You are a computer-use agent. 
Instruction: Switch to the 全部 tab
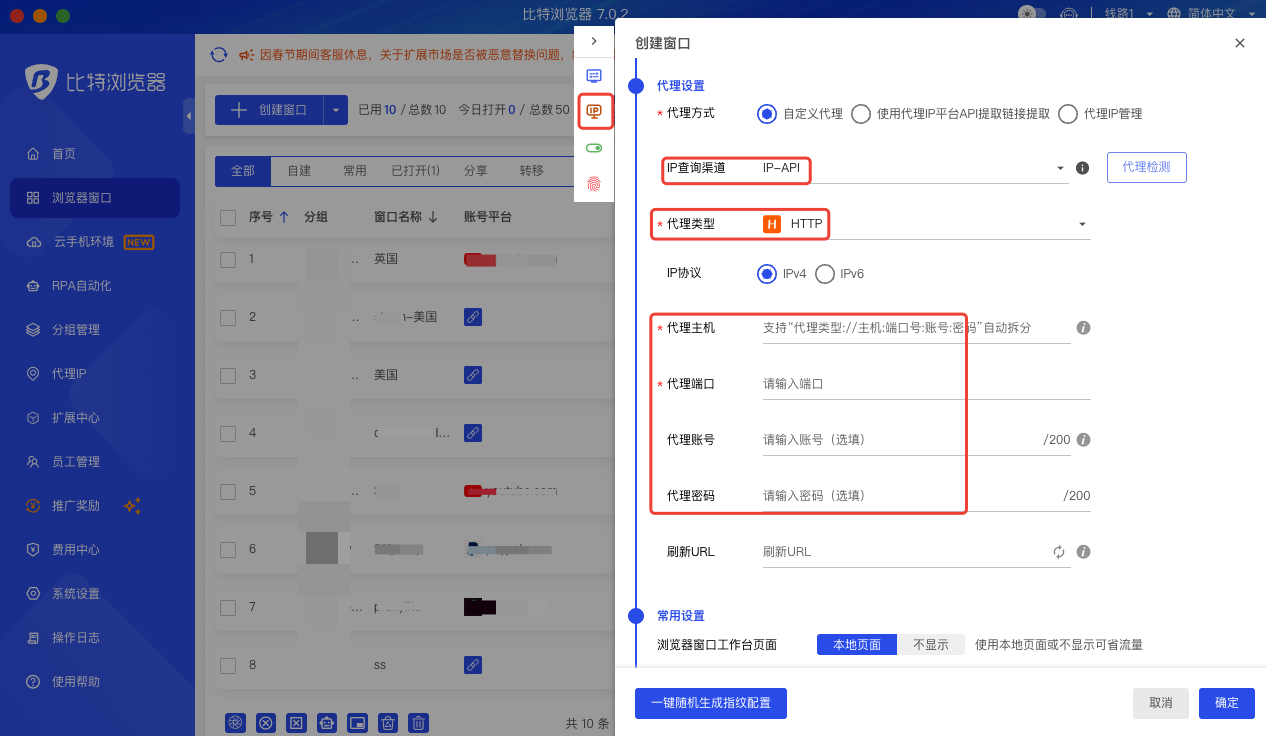[243, 171]
